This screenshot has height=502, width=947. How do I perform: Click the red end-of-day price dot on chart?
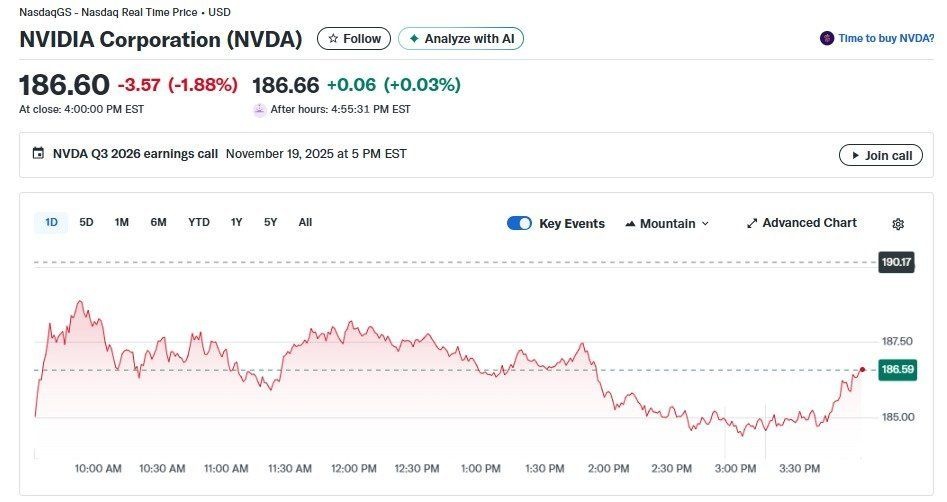tap(862, 370)
